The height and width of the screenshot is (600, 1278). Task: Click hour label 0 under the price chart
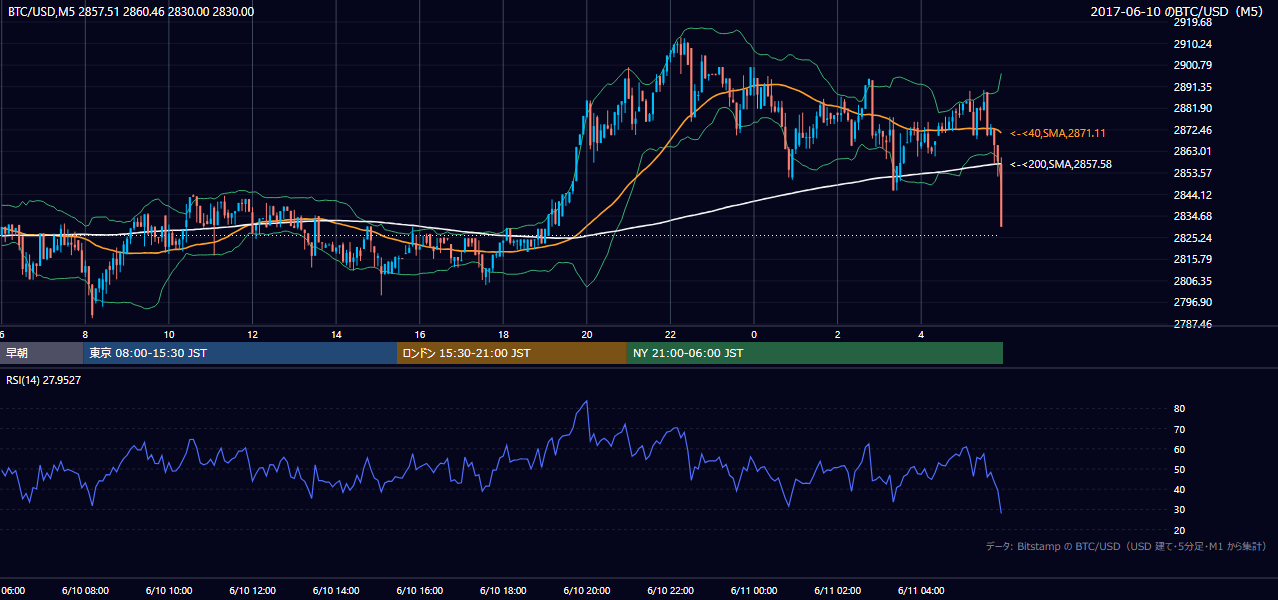(754, 335)
